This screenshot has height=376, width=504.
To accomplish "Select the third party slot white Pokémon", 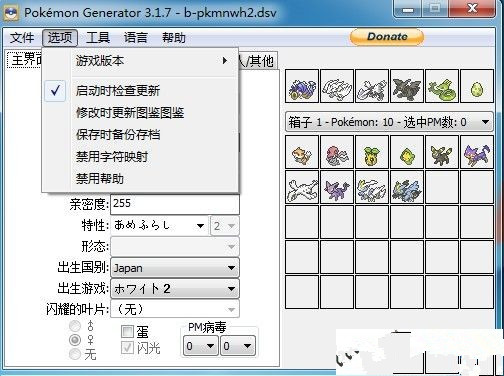I will [372, 86].
